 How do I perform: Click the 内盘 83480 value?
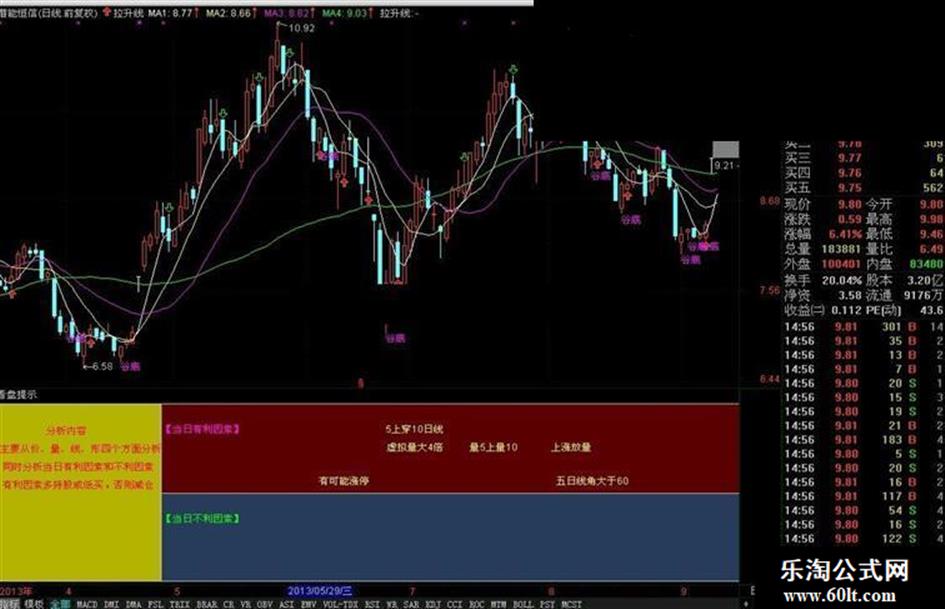(928, 264)
